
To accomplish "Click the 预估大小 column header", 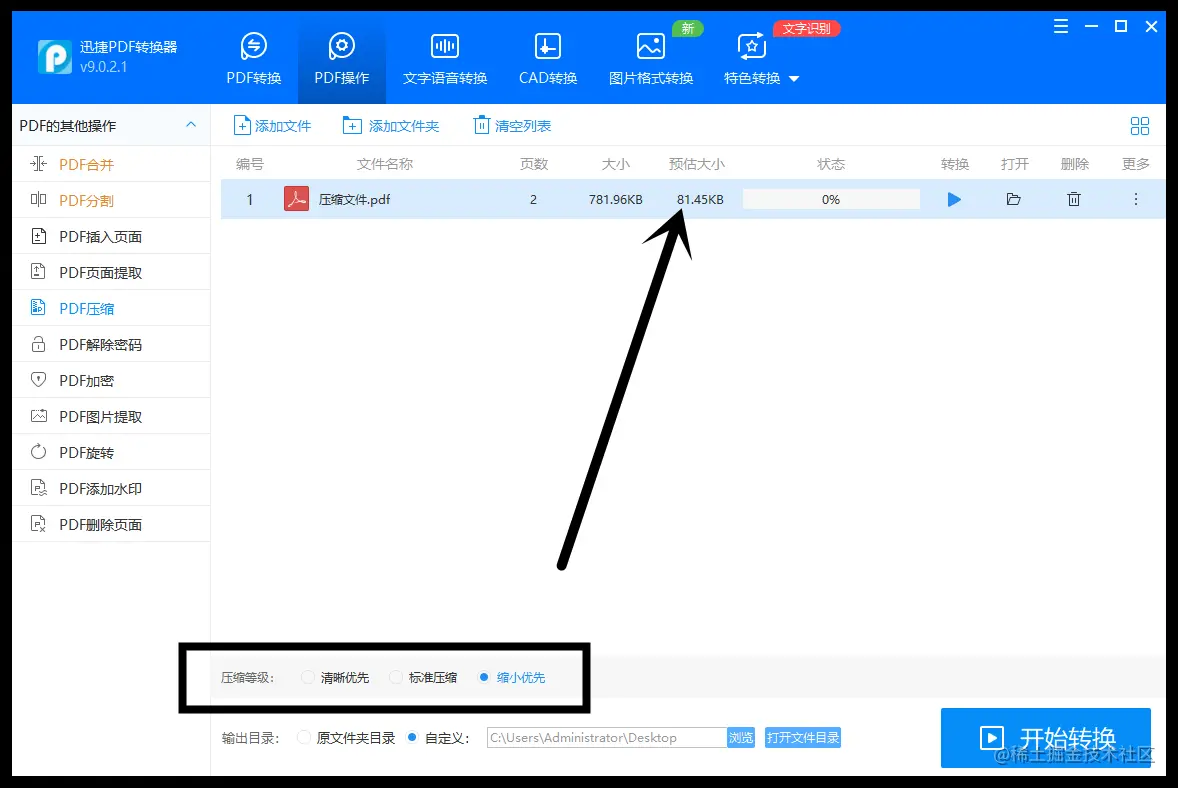I will coord(696,164).
